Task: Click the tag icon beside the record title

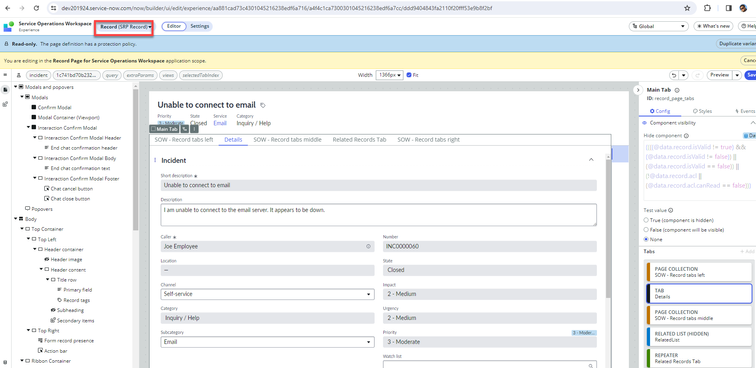Action: click(263, 105)
